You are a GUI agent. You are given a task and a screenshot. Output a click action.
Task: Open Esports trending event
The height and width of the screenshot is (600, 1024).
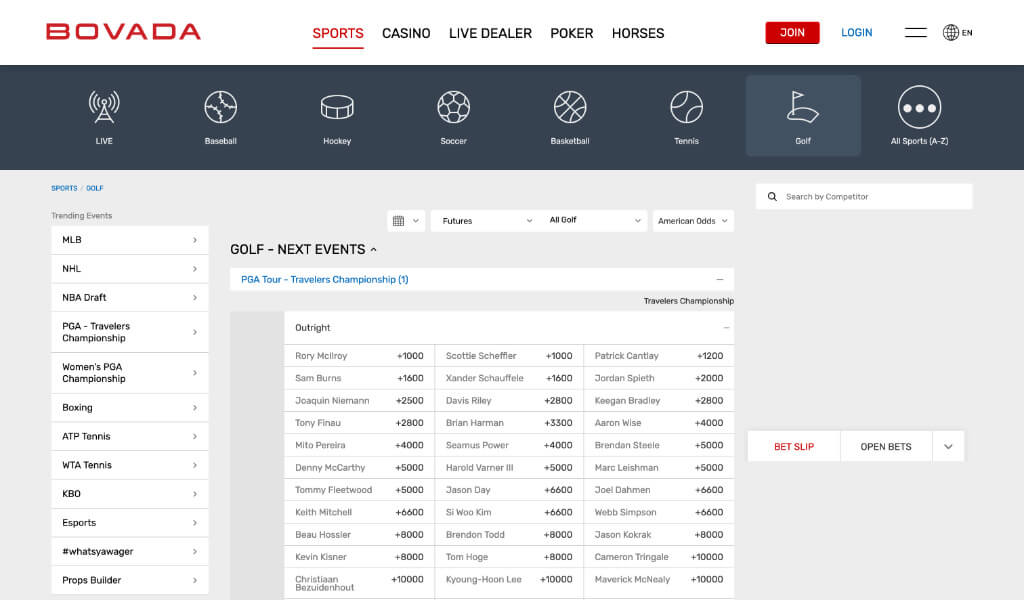coord(130,522)
